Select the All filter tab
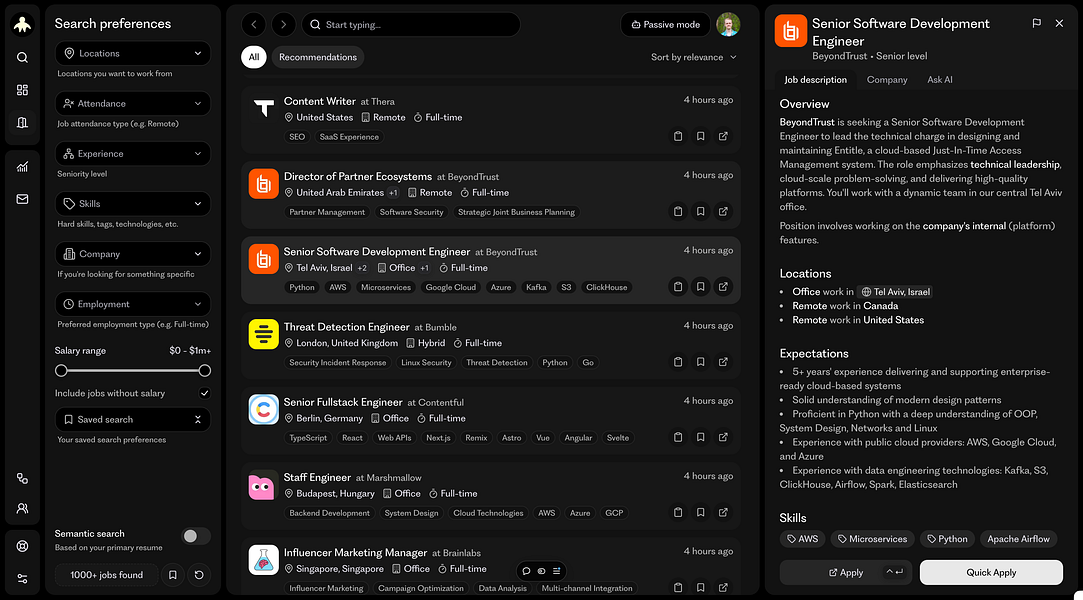 [x=254, y=57]
